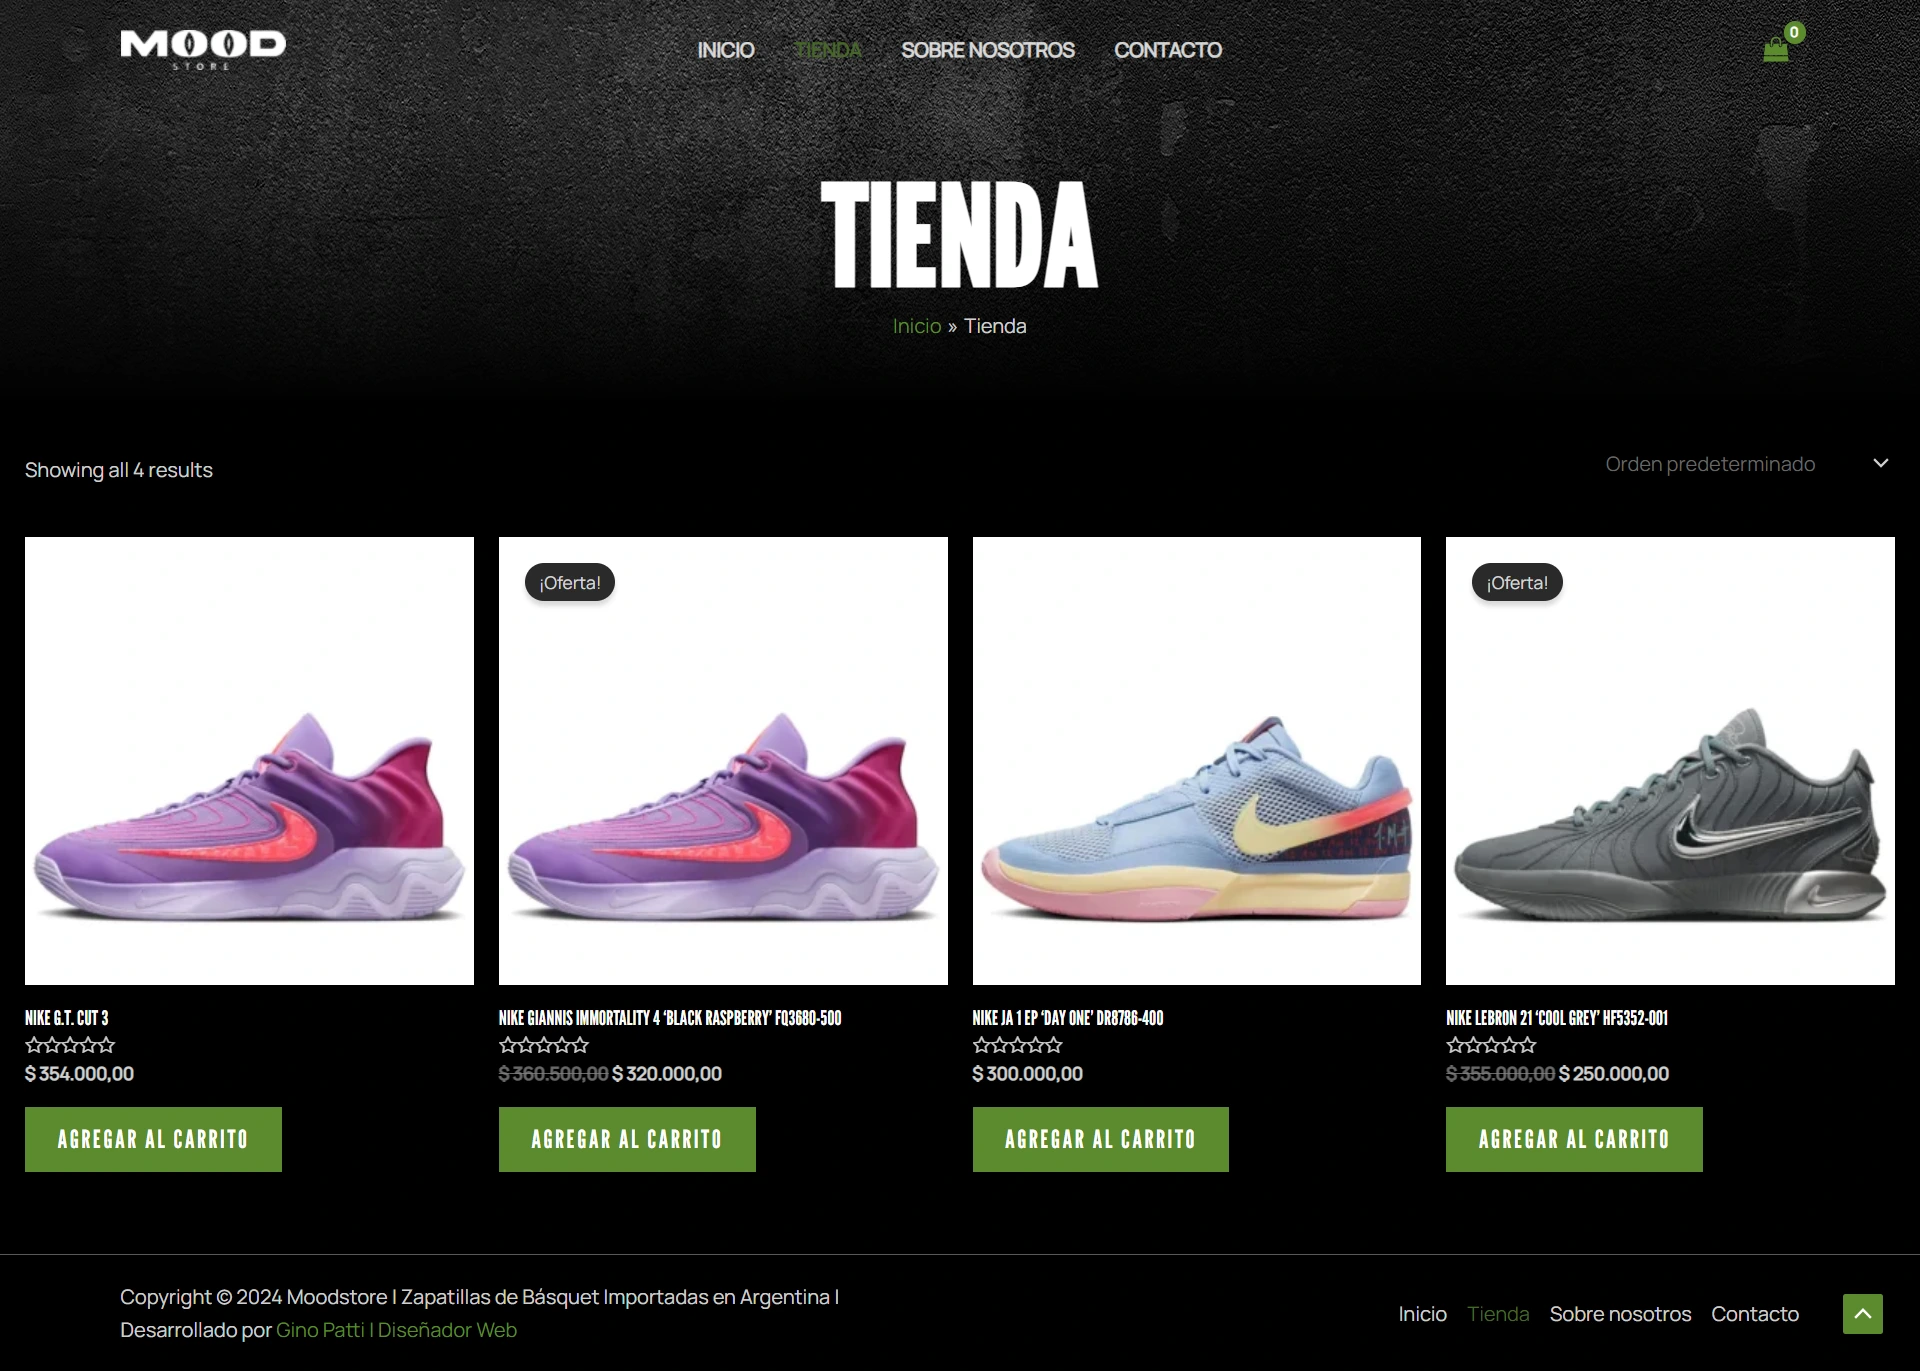Open Sobre Nosotros in the top menu
This screenshot has height=1371, width=1920.
988,50
